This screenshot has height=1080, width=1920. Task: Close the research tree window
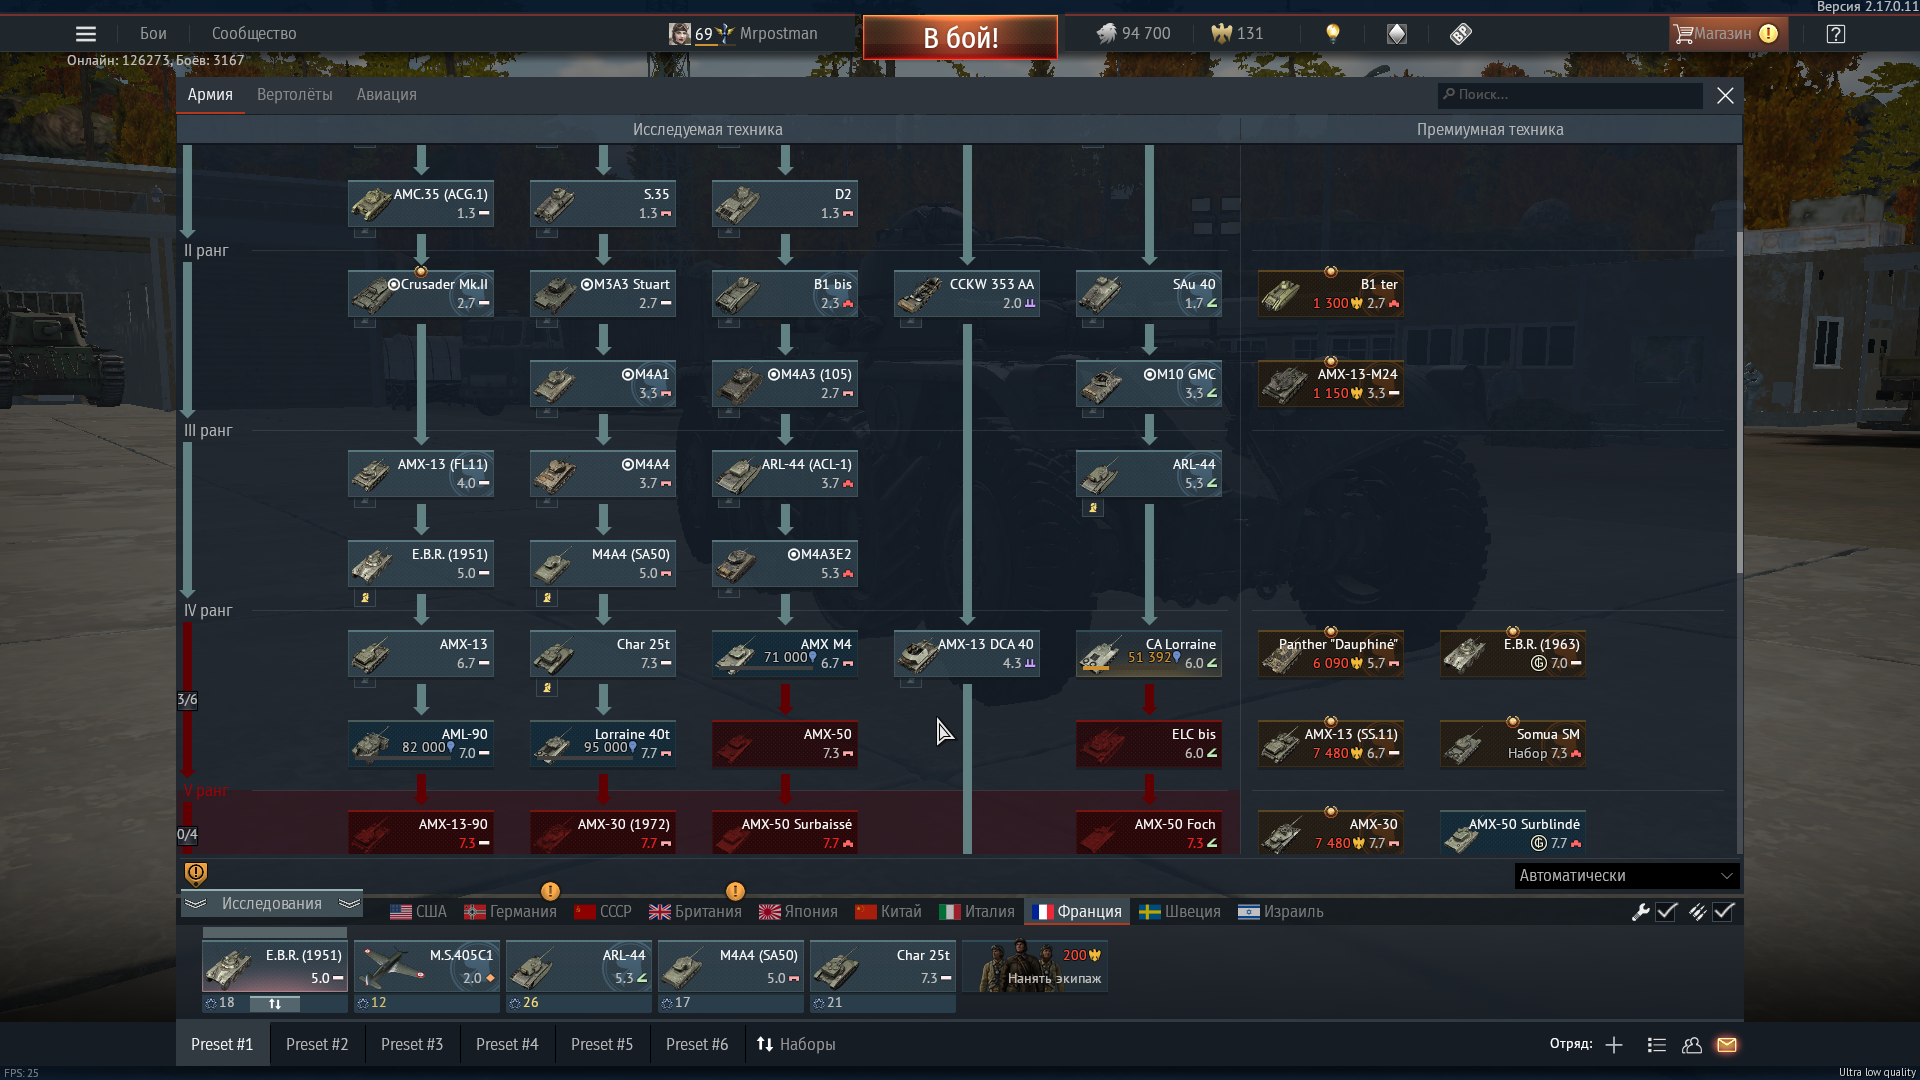tap(1725, 95)
